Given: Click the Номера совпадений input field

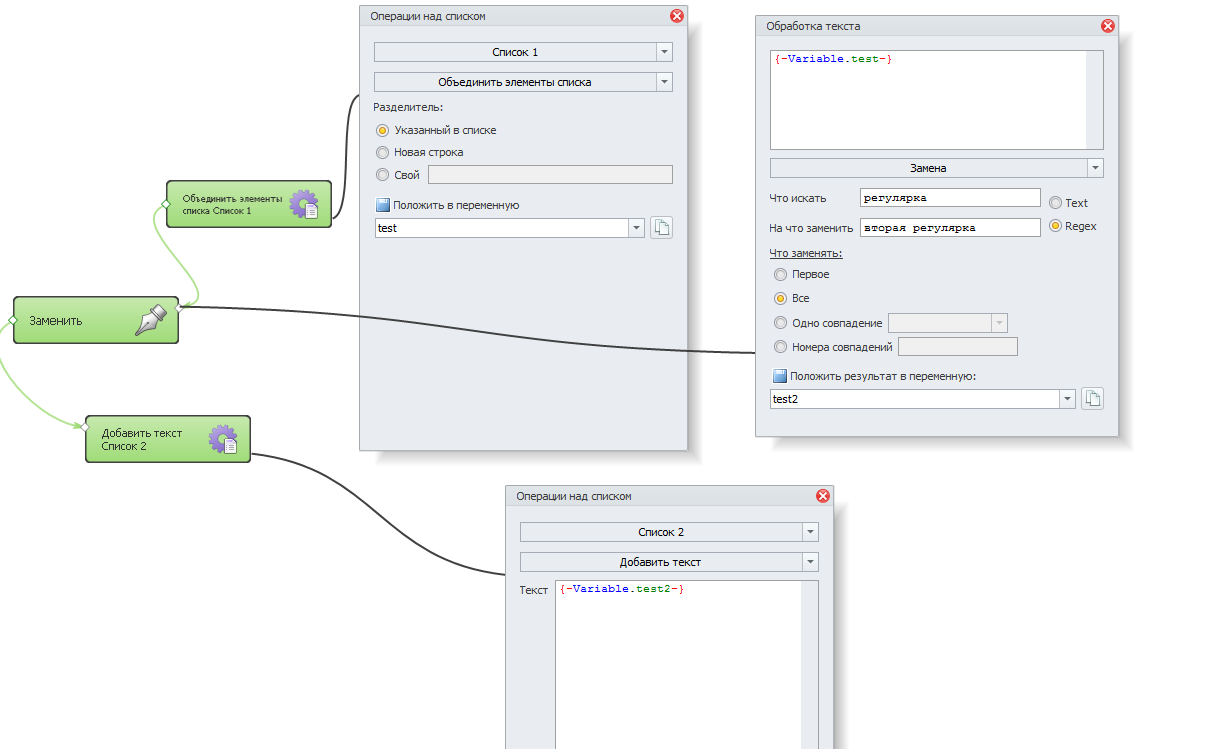Looking at the screenshot, I should click(x=957, y=347).
